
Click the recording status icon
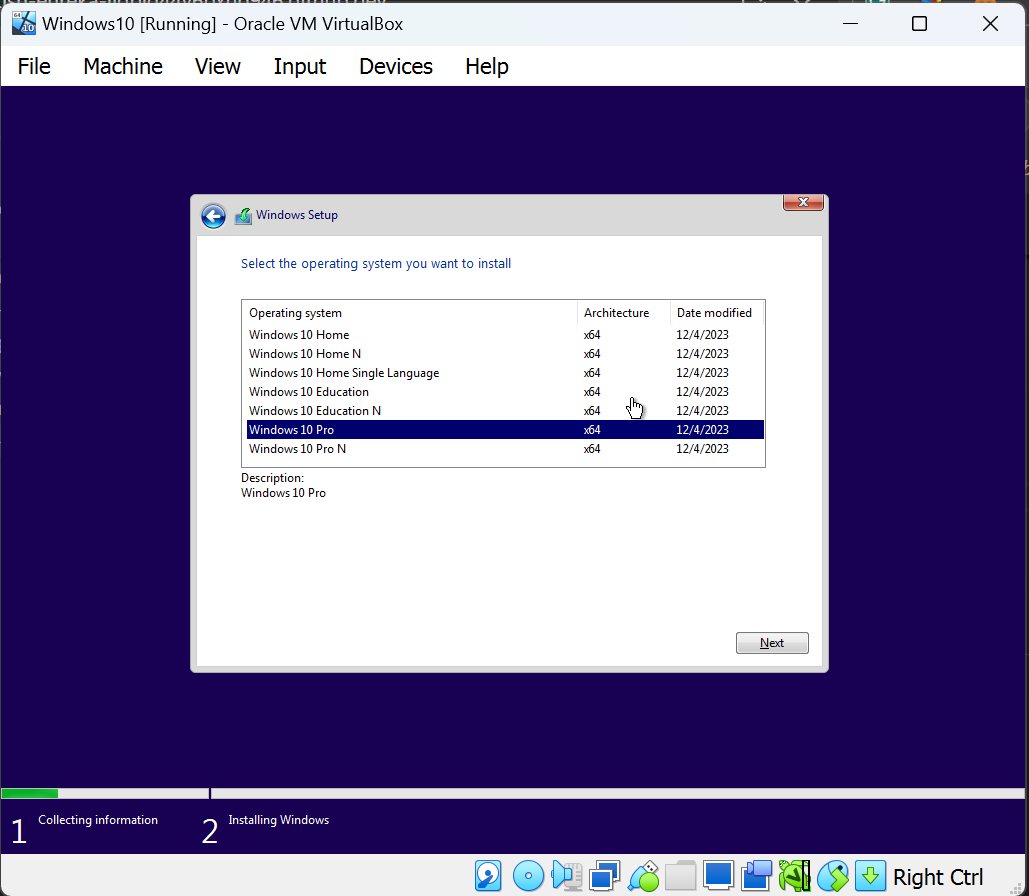pos(757,876)
